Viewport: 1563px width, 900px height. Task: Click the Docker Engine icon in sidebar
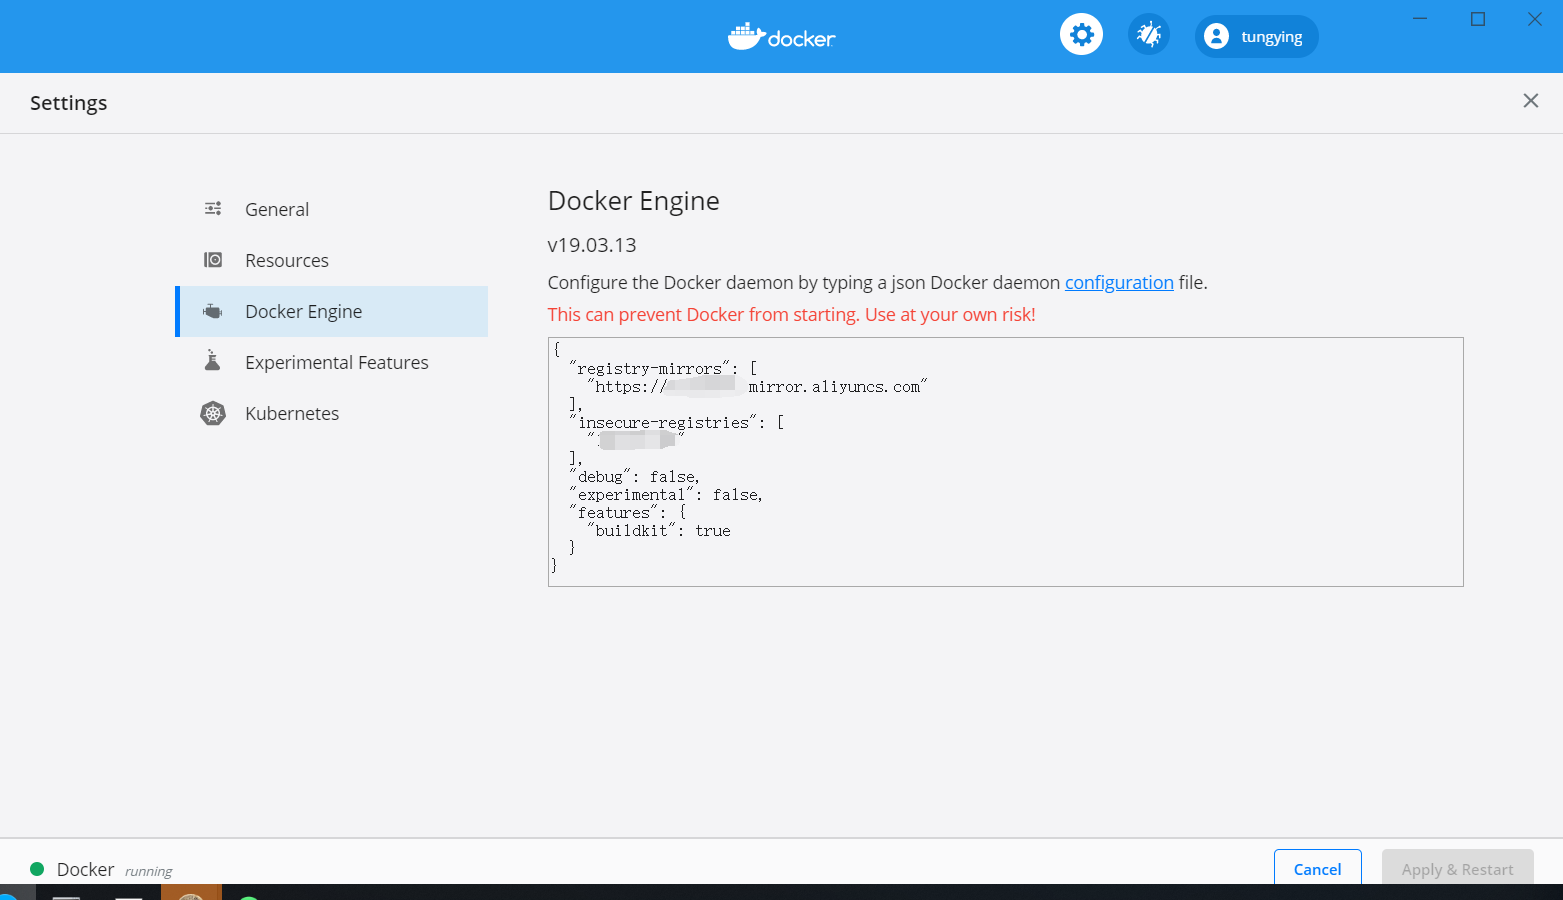click(213, 311)
